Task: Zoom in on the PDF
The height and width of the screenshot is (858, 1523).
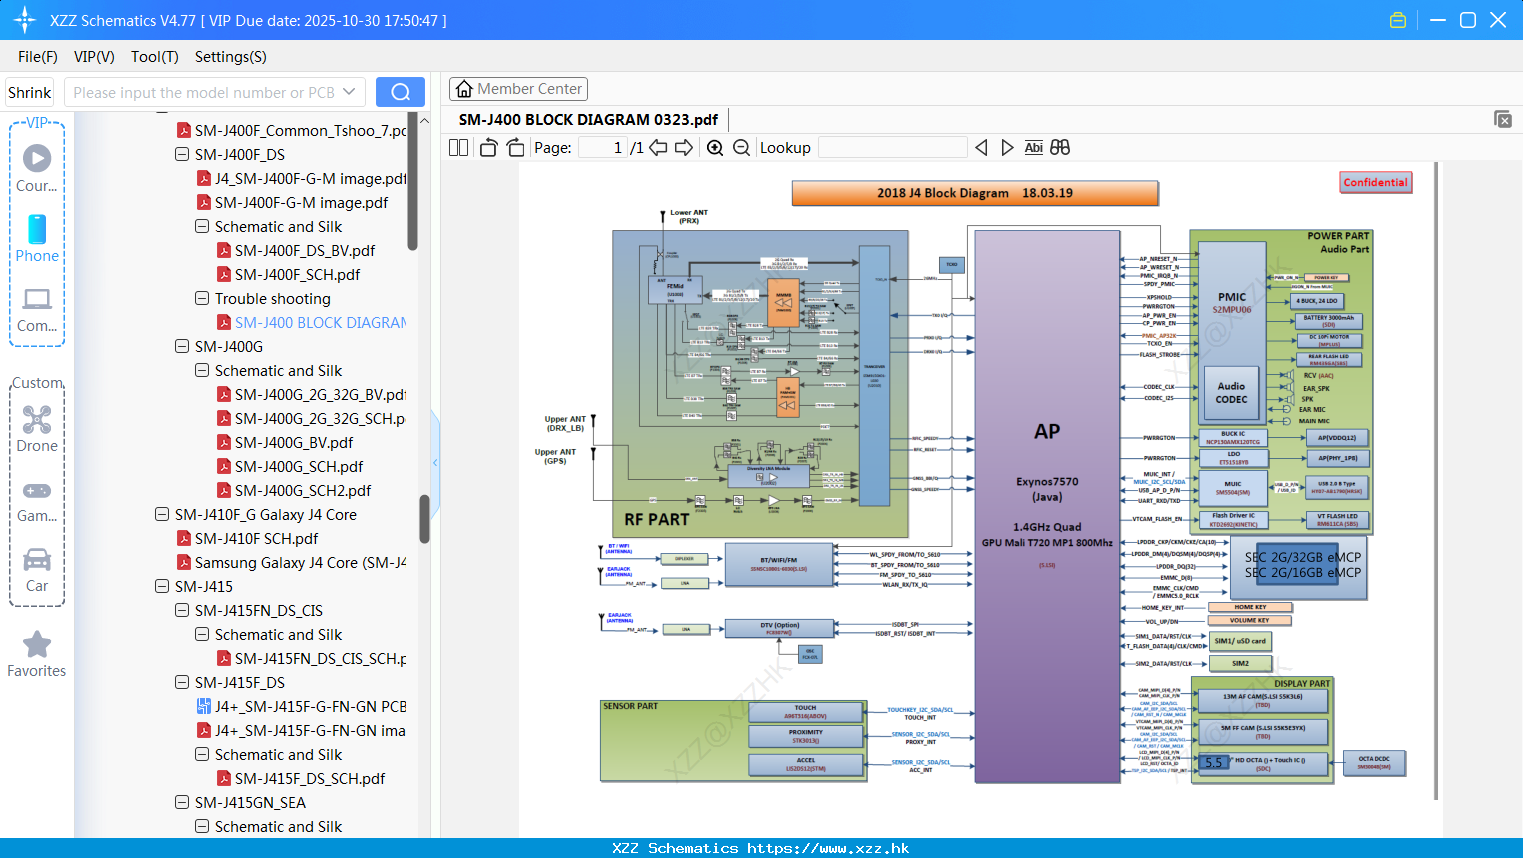Action: 715,148
